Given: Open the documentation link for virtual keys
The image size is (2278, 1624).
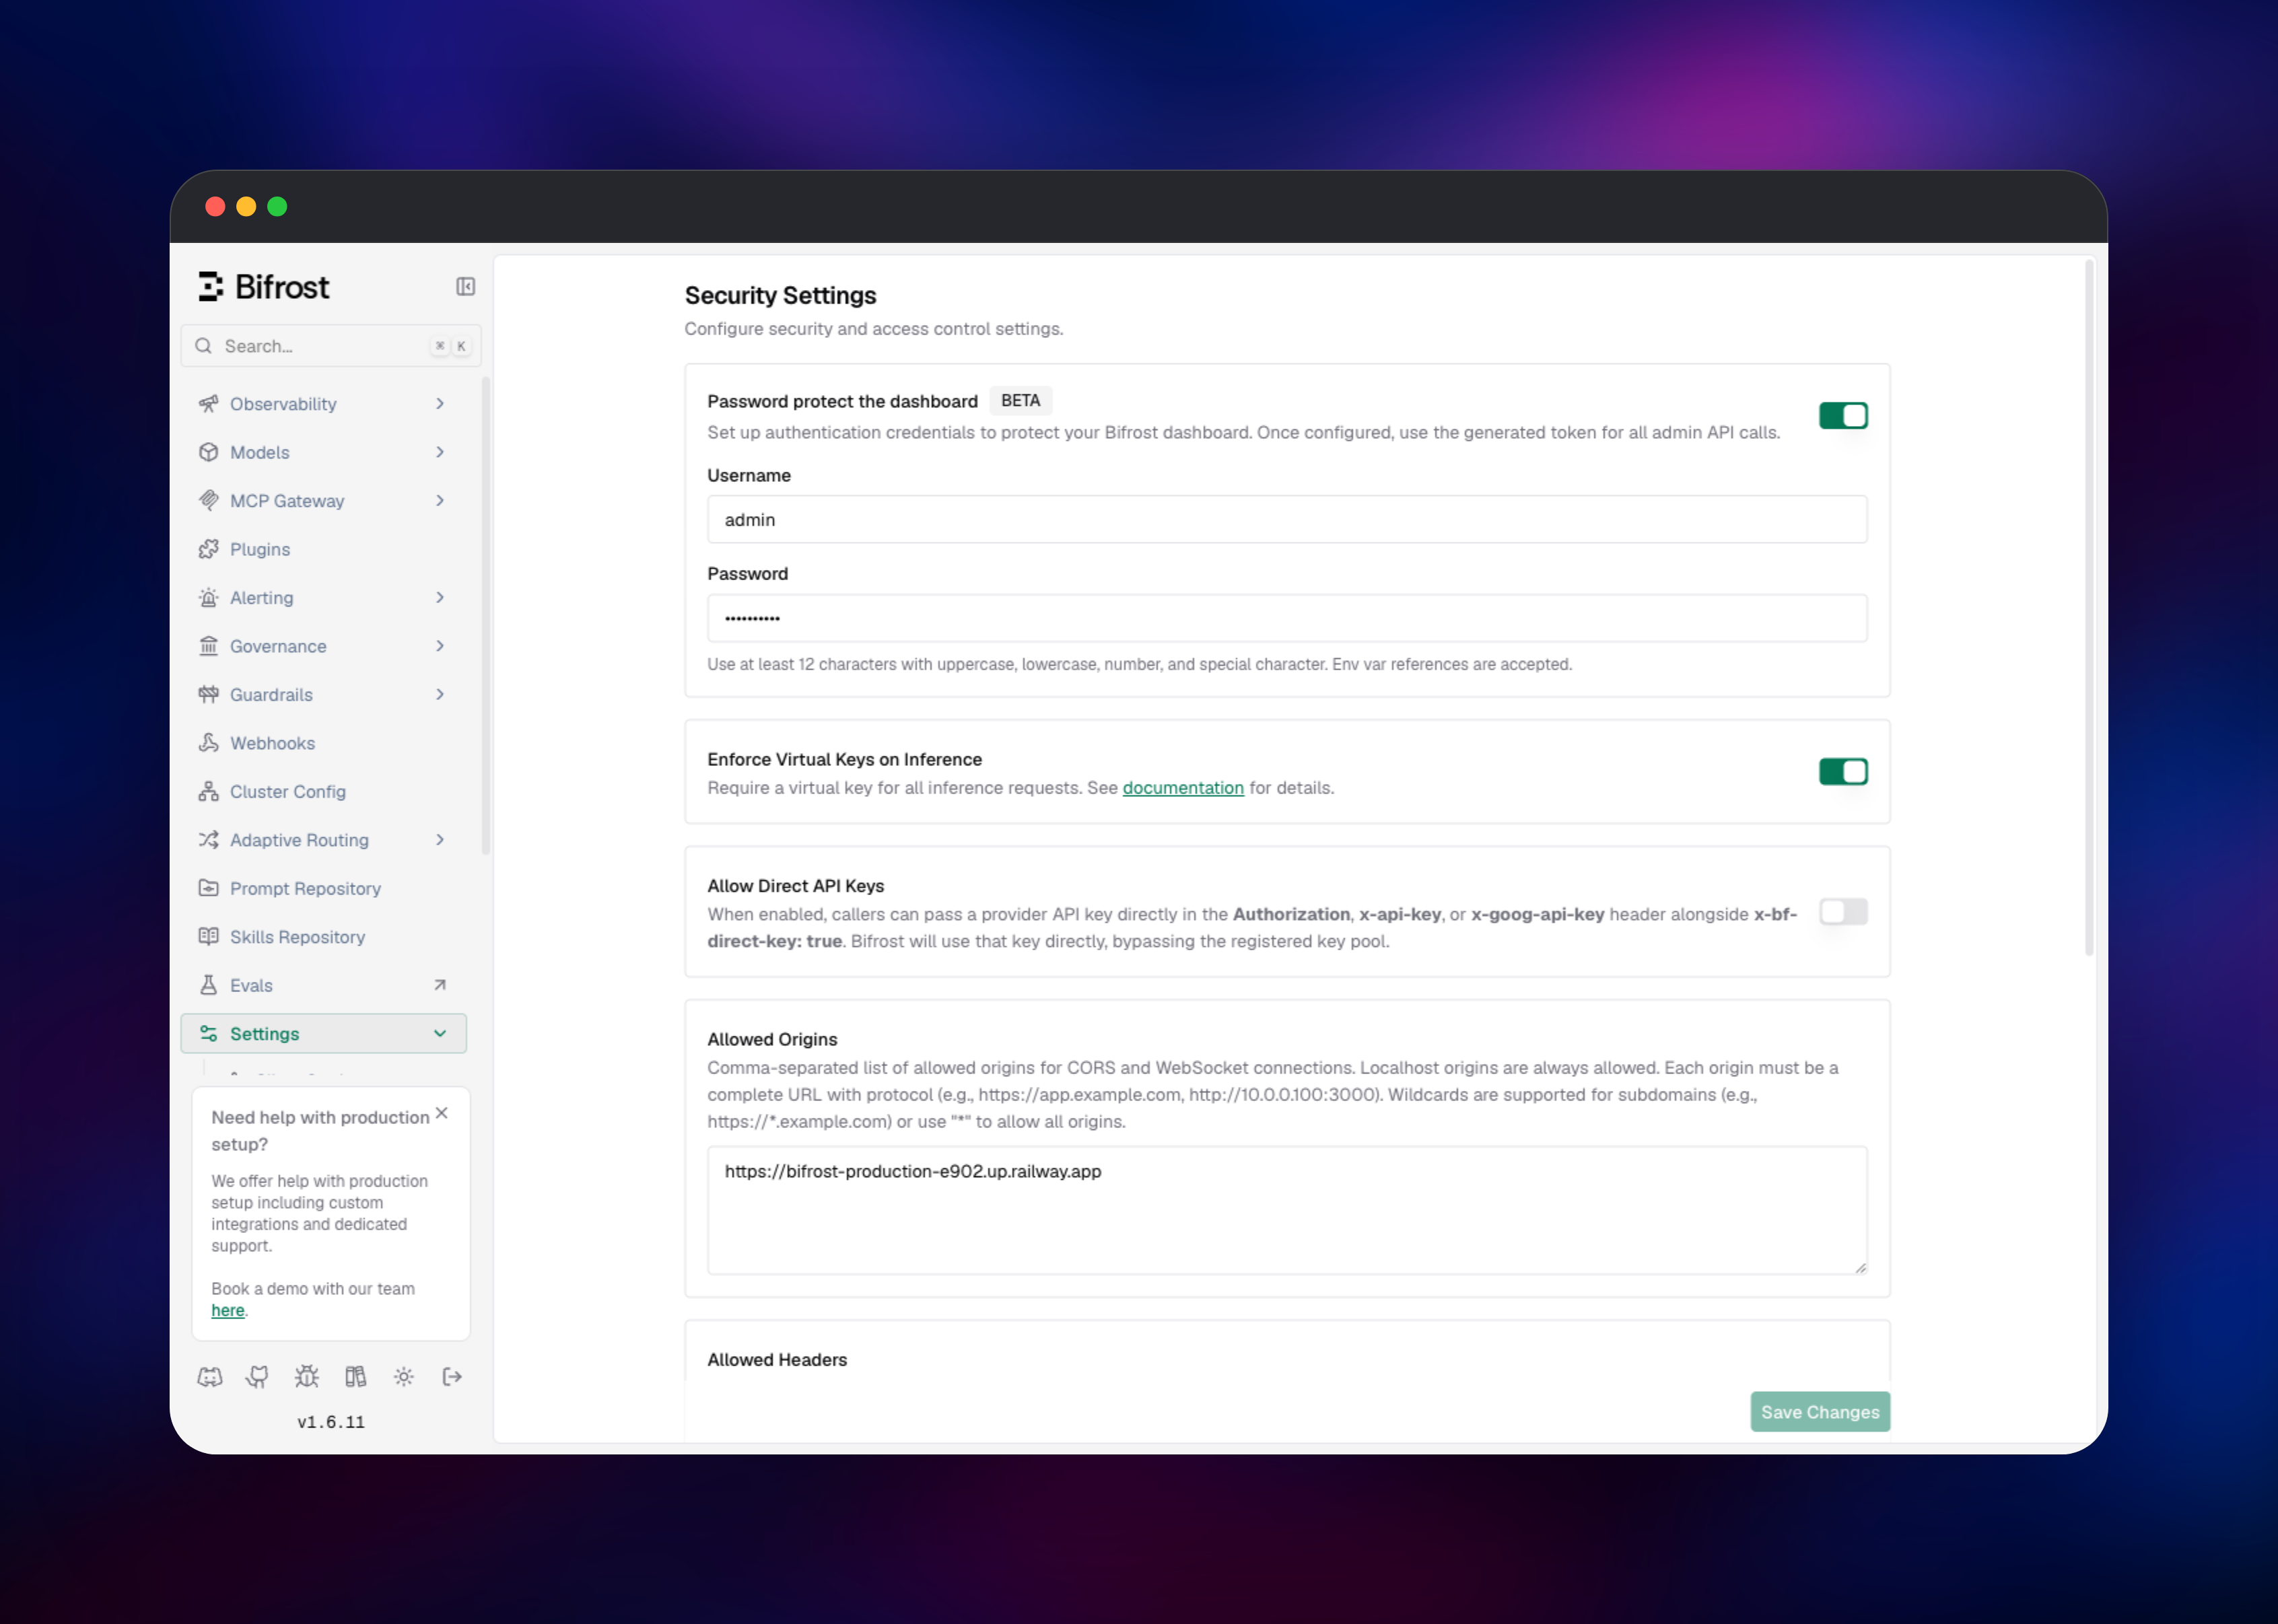Looking at the screenshot, I should pyautogui.click(x=1183, y=788).
